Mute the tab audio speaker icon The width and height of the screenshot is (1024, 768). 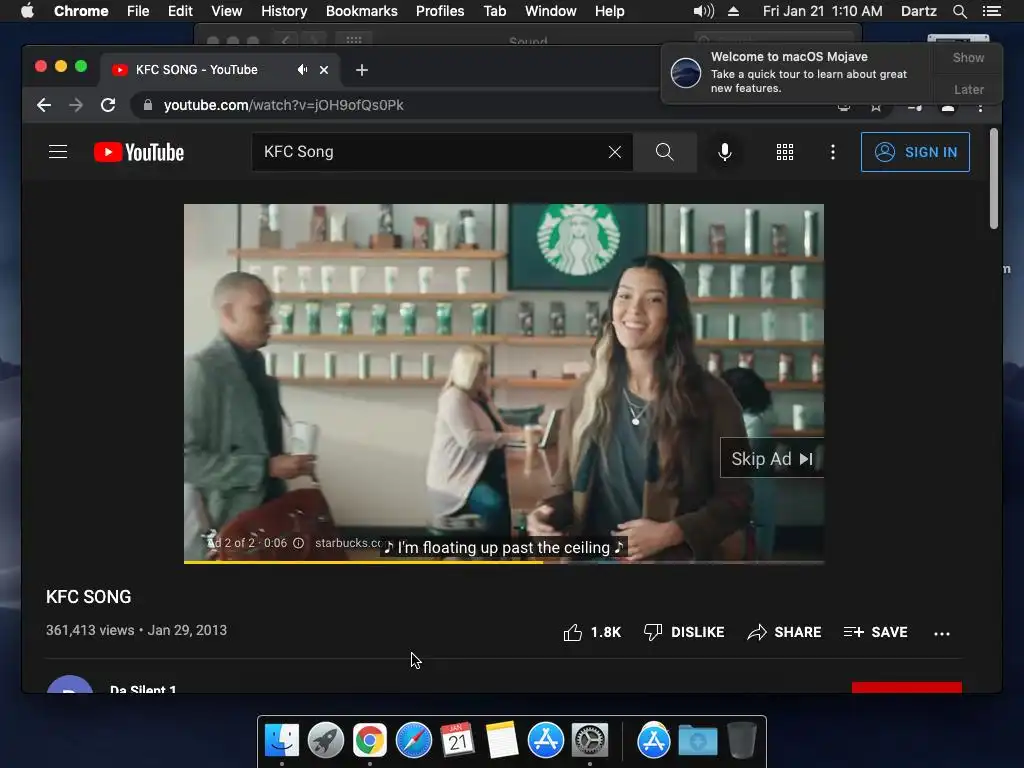[302, 70]
